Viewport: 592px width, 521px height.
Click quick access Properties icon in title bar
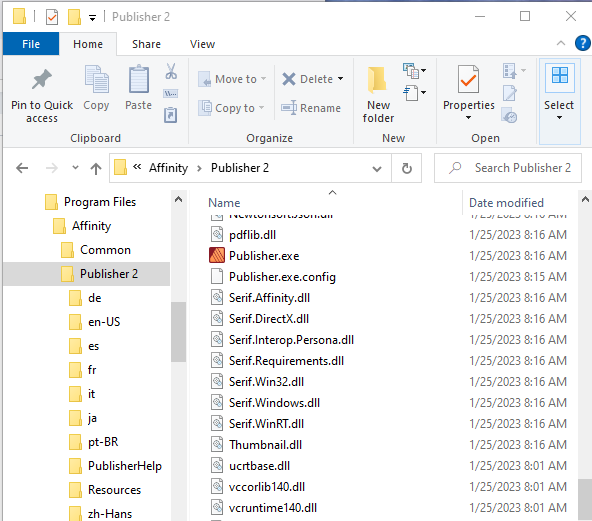coord(52,17)
